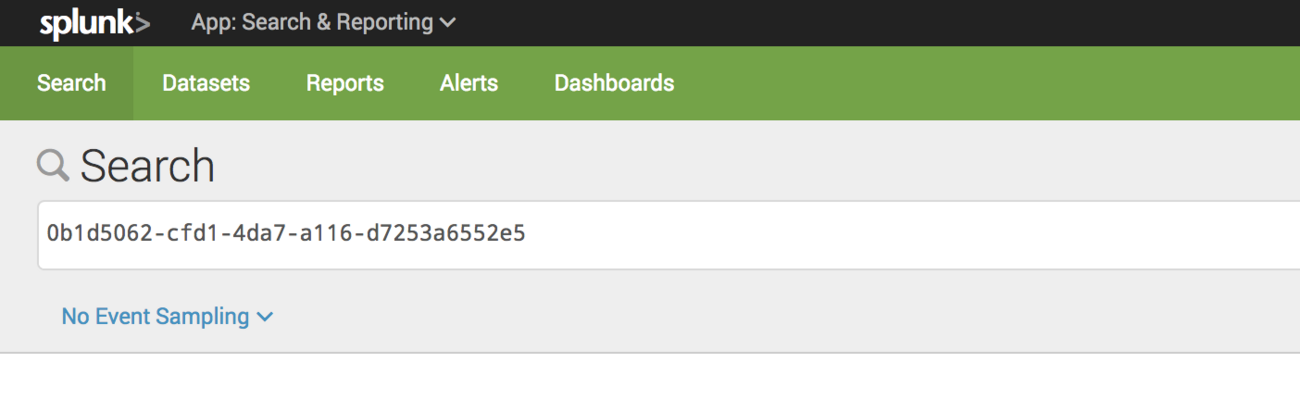Click blank space inside search box after query

pyautogui.click(x=900, y=235)
